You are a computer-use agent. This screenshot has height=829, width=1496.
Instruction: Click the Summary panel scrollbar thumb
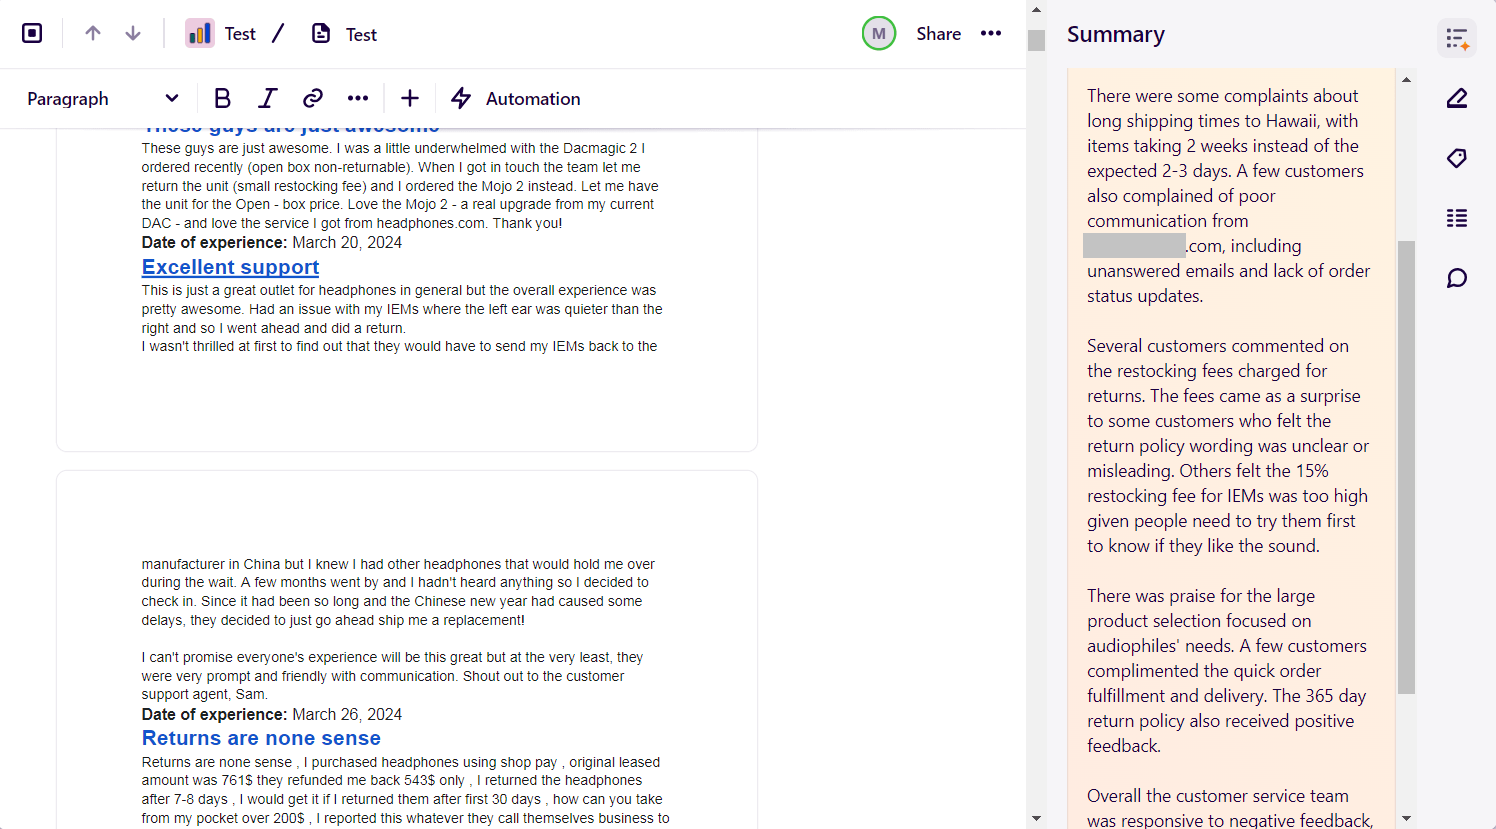(1406, 466)
